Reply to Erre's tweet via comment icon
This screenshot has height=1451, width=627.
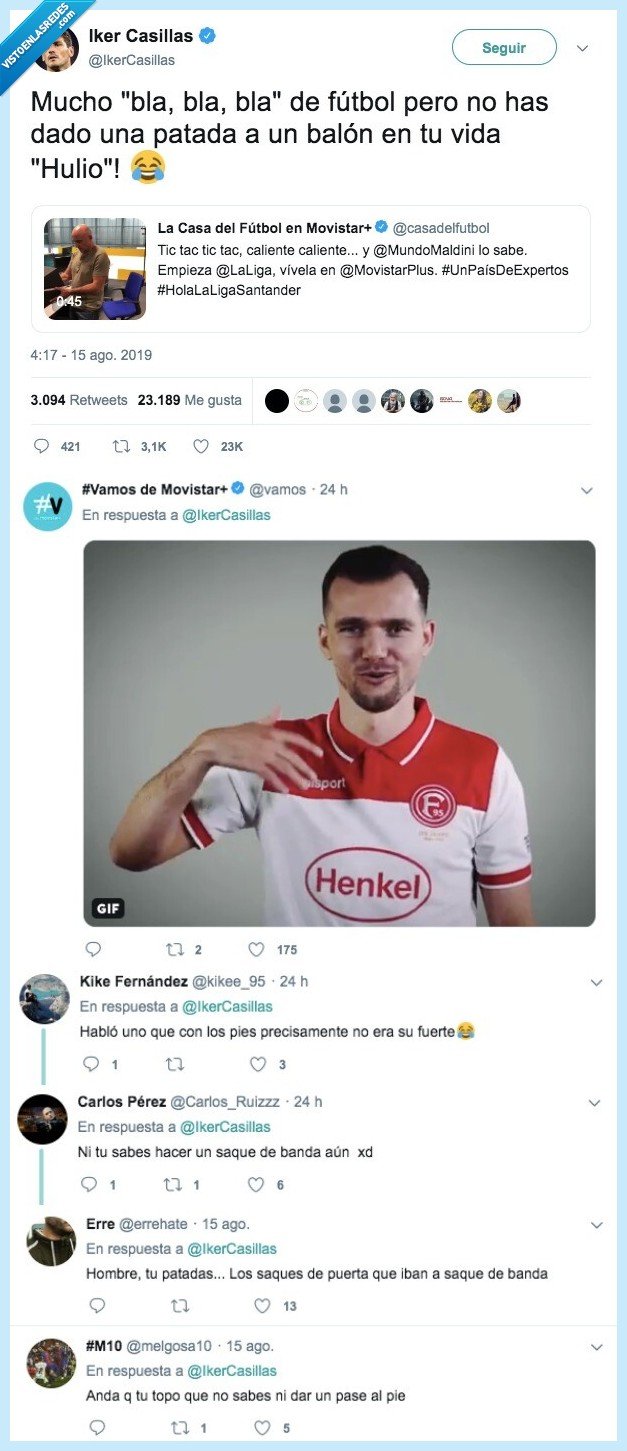point(97,1305)
